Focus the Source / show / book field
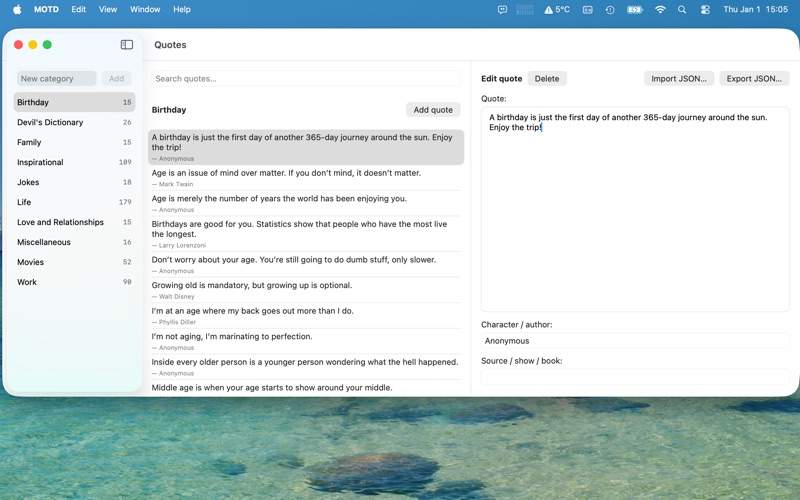 [635, 377]
